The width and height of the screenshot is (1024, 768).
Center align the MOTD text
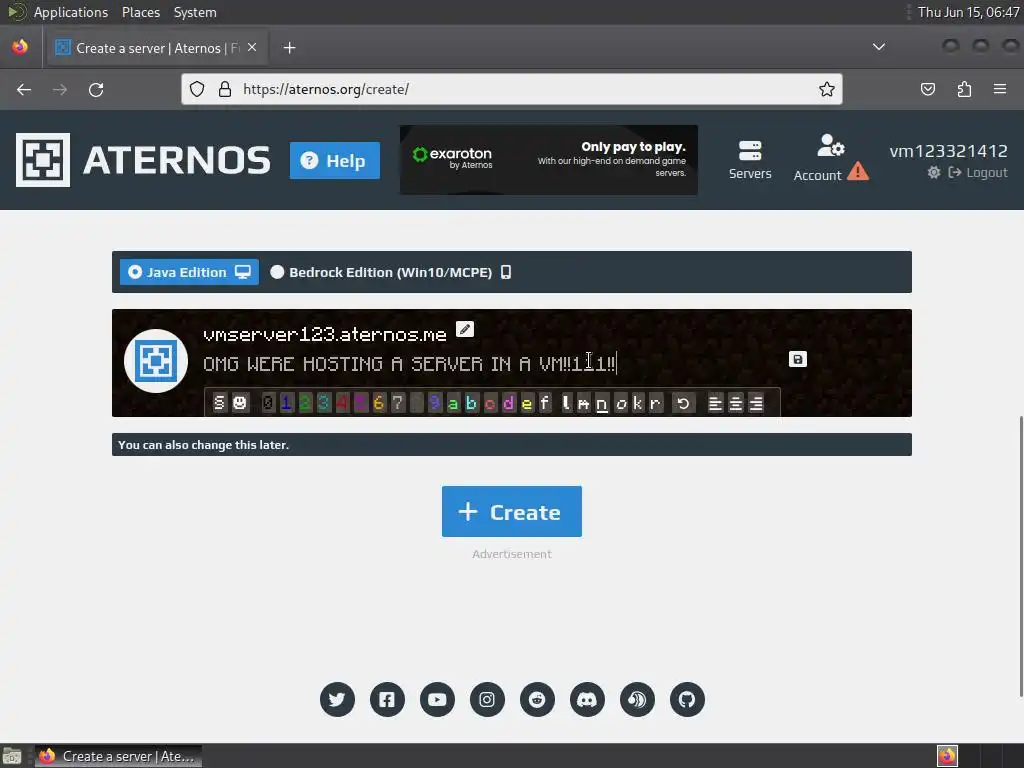point(735,404)
